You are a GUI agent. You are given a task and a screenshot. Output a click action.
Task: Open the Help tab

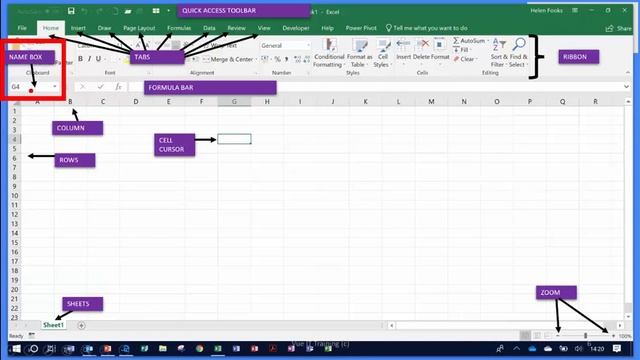327,28
